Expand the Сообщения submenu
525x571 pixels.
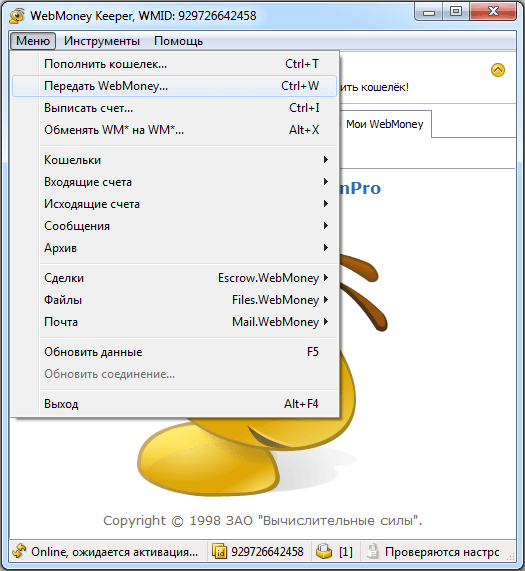(x=174, y=226)
